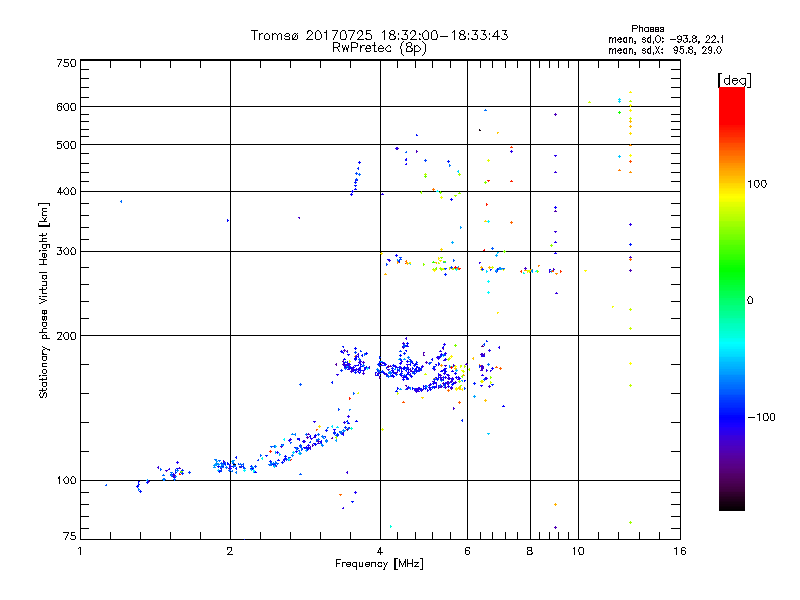The height and width of the screenshot is (600, 800).
Task: Click the 16 MHz frequency tick label
Action: point(680,551)
